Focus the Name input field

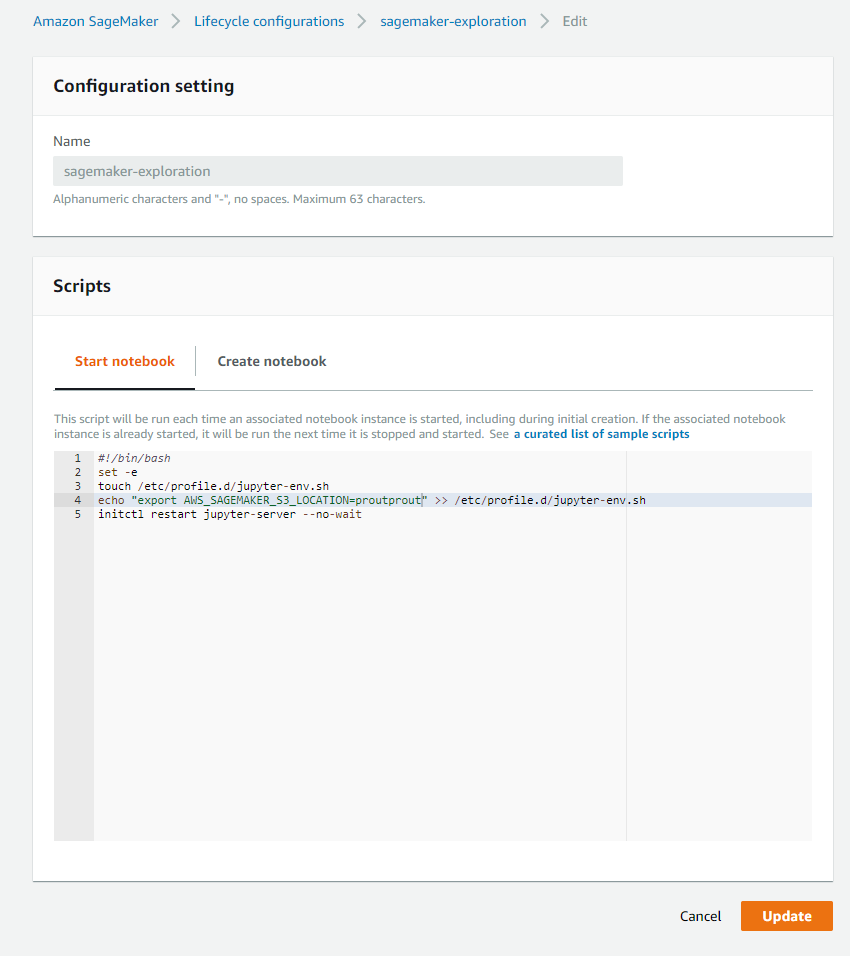coord(337,171)
